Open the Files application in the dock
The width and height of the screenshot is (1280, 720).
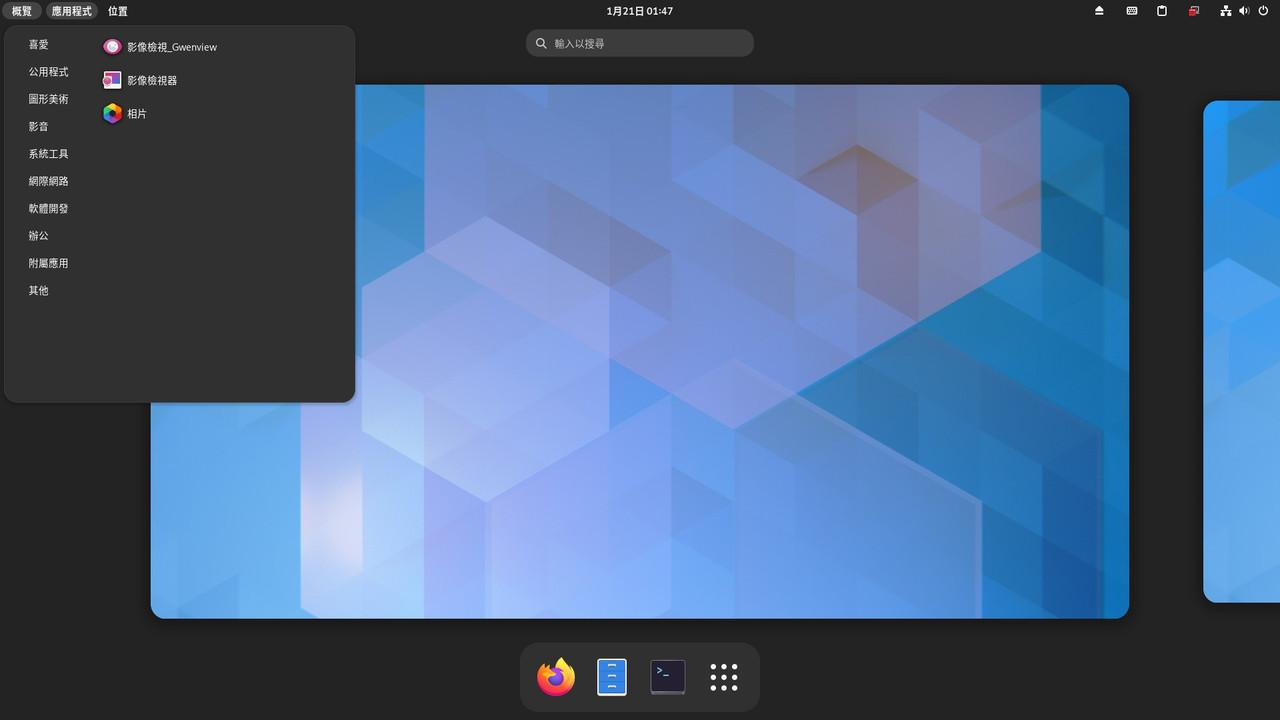point(611,676)
